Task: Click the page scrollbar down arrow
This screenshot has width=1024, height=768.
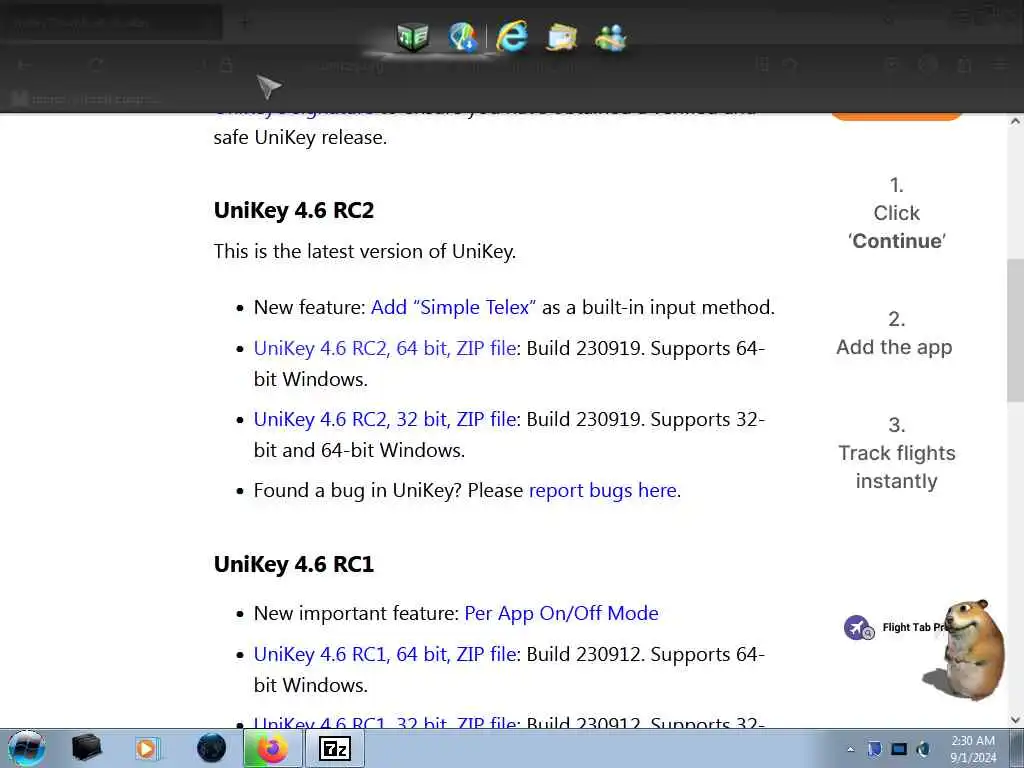Action: tap(1015, 720)
